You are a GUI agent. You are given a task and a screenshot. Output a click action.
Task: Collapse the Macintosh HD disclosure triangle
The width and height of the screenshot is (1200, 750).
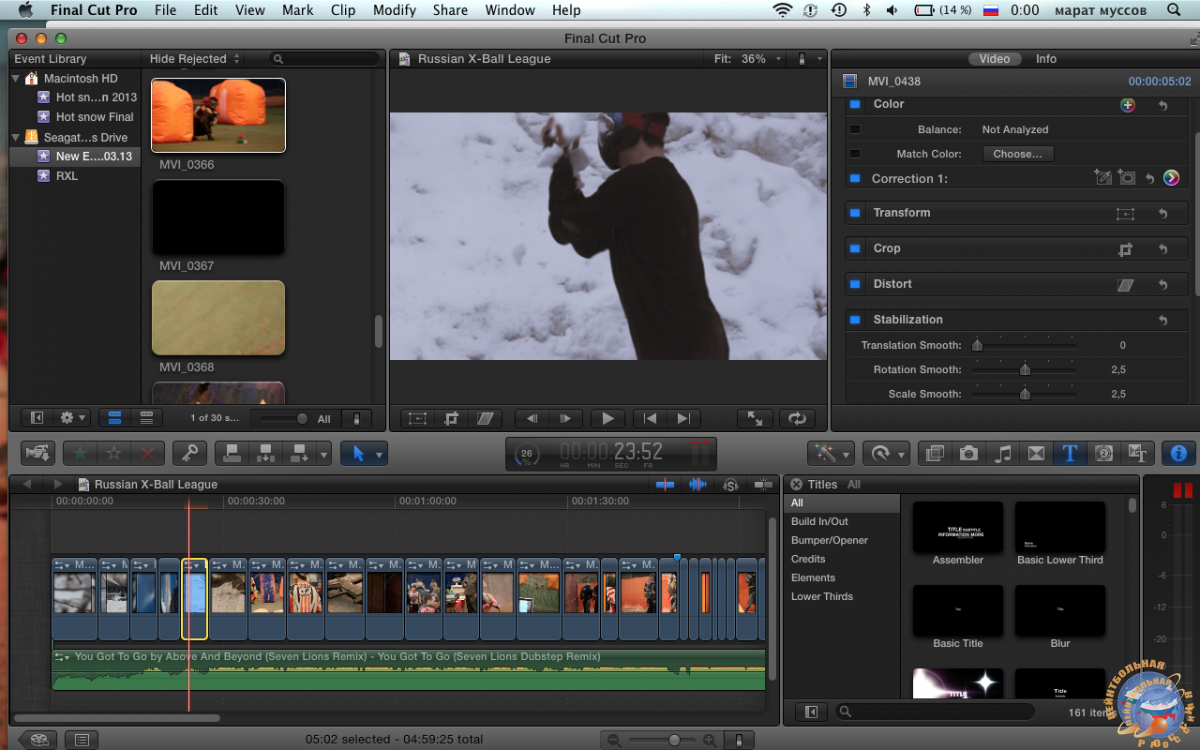tap(16, 78)
